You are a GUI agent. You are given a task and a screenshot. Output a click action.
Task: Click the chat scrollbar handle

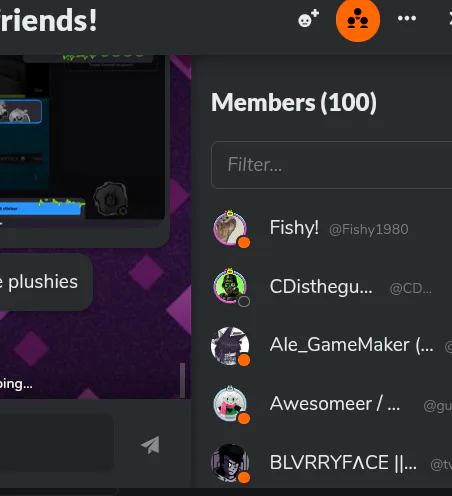[182, 380]
